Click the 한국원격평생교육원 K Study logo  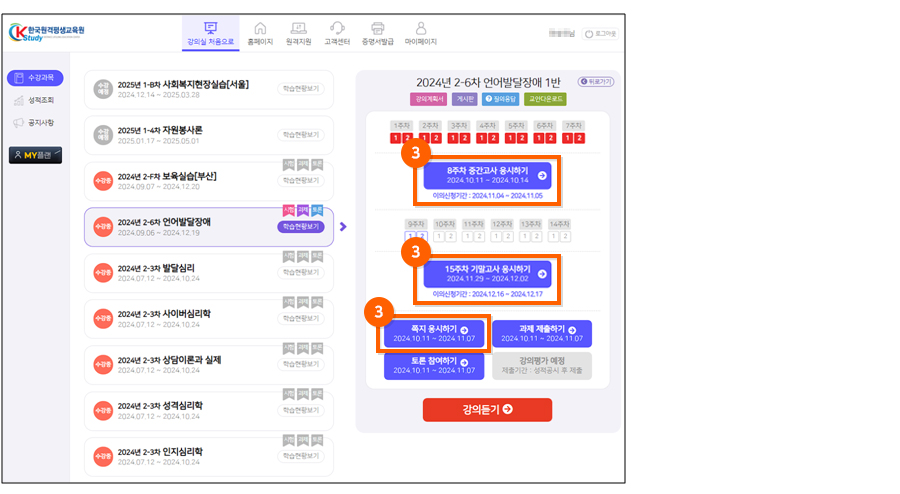pos(48,32)
